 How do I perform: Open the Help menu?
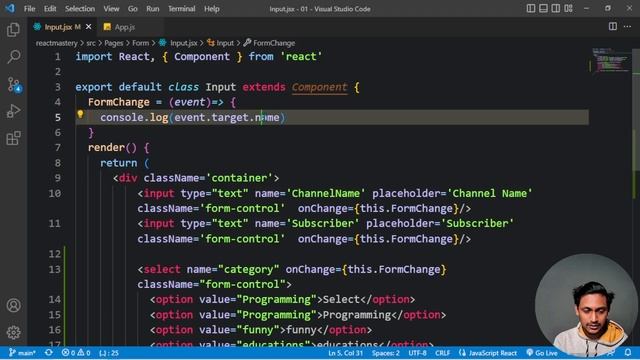[211, 9]
